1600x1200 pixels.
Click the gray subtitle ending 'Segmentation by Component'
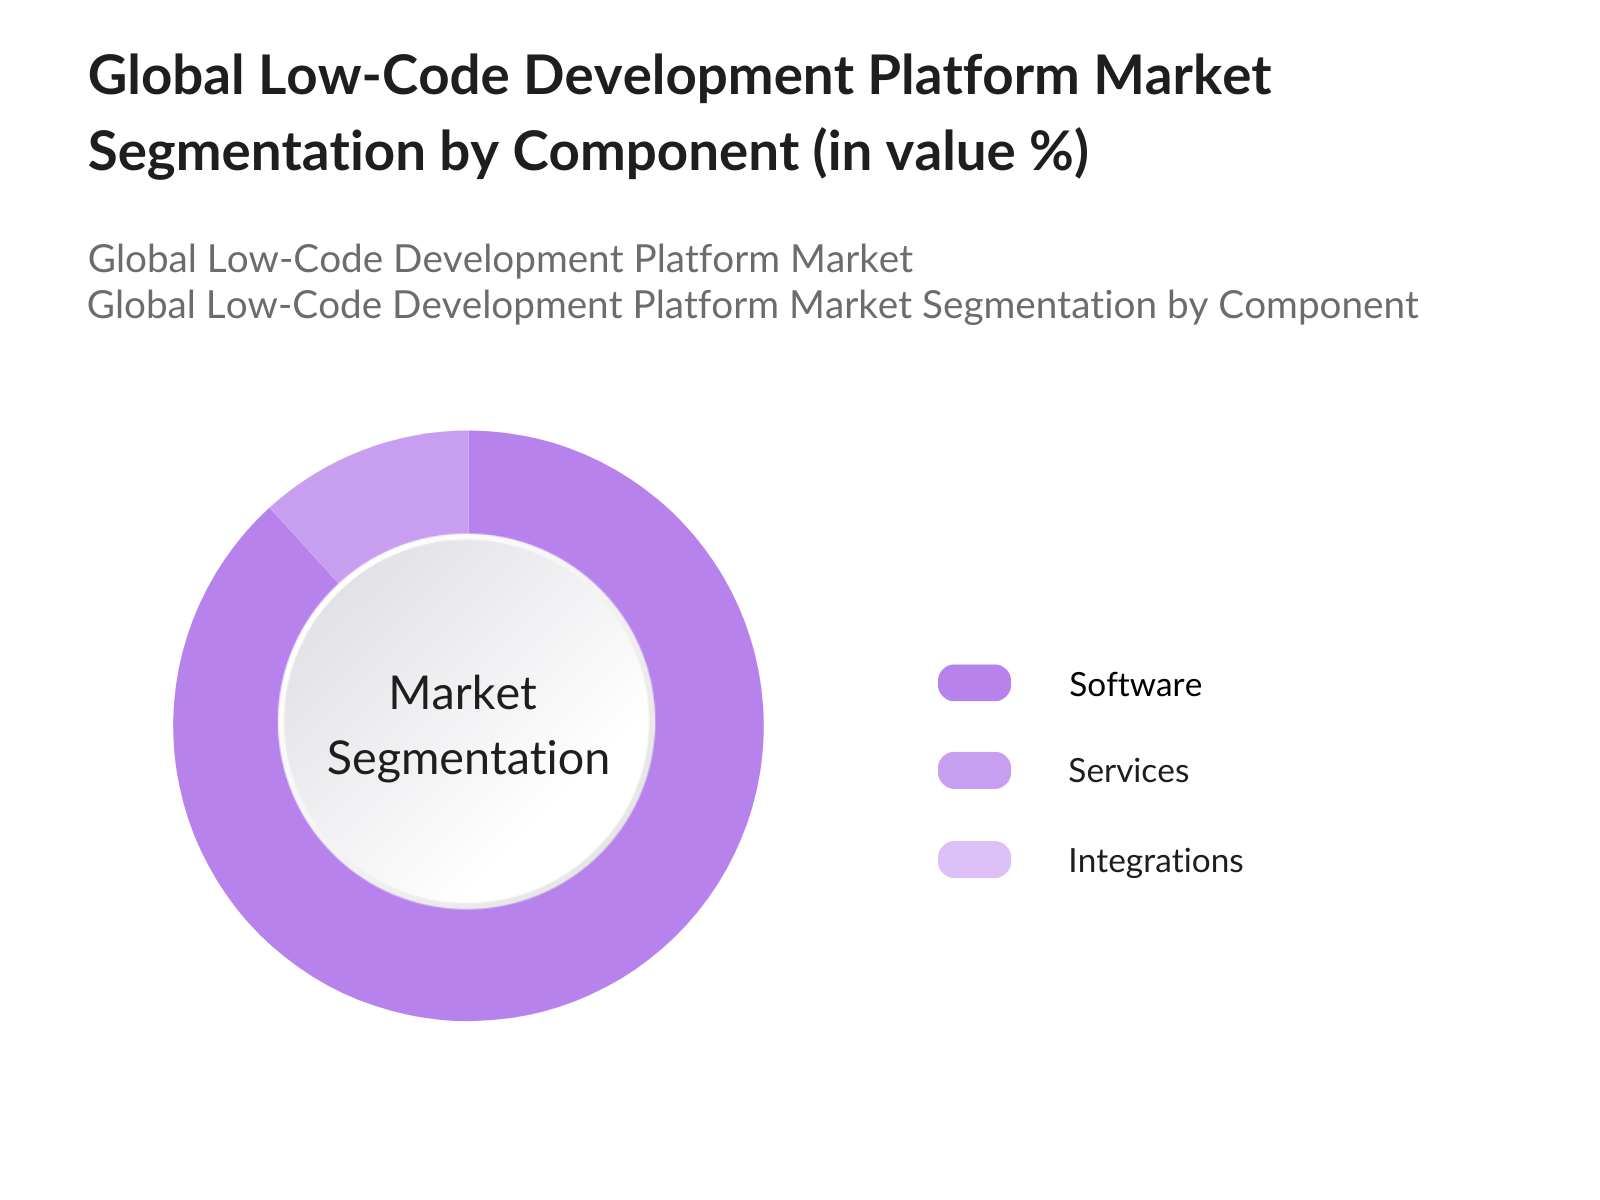[752, 305]
